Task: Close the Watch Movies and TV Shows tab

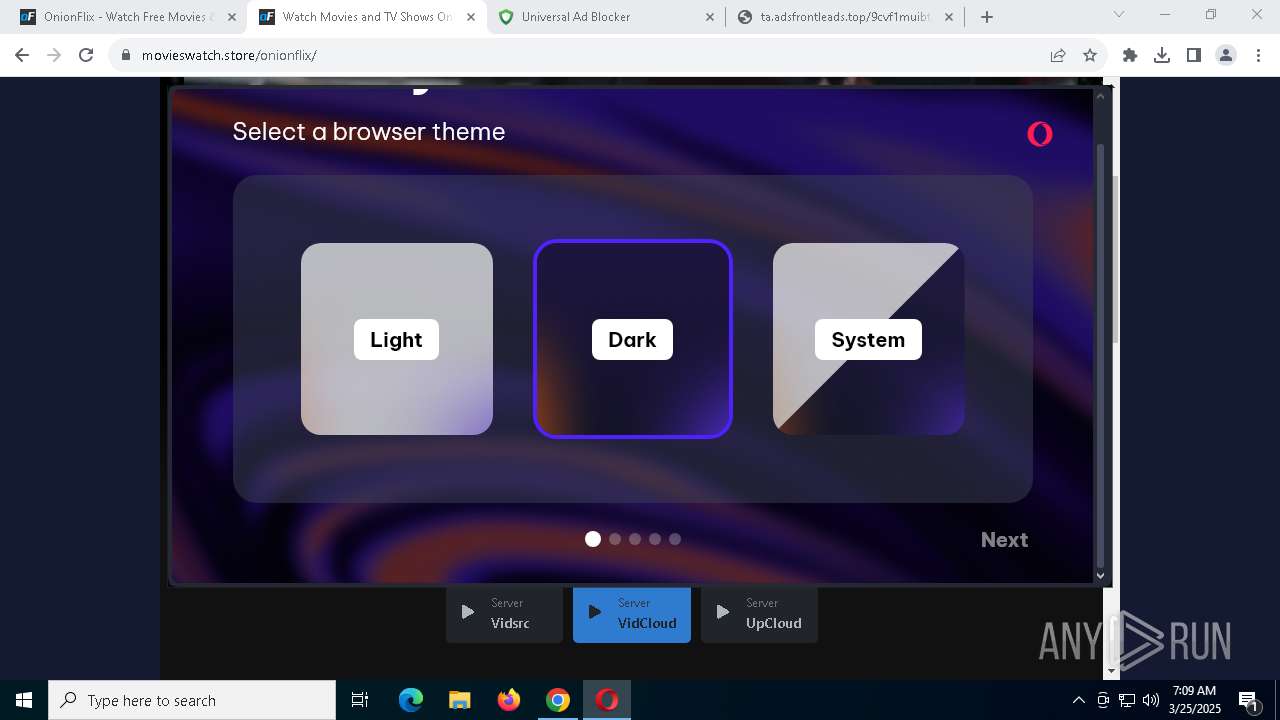Action: [471, 17]
